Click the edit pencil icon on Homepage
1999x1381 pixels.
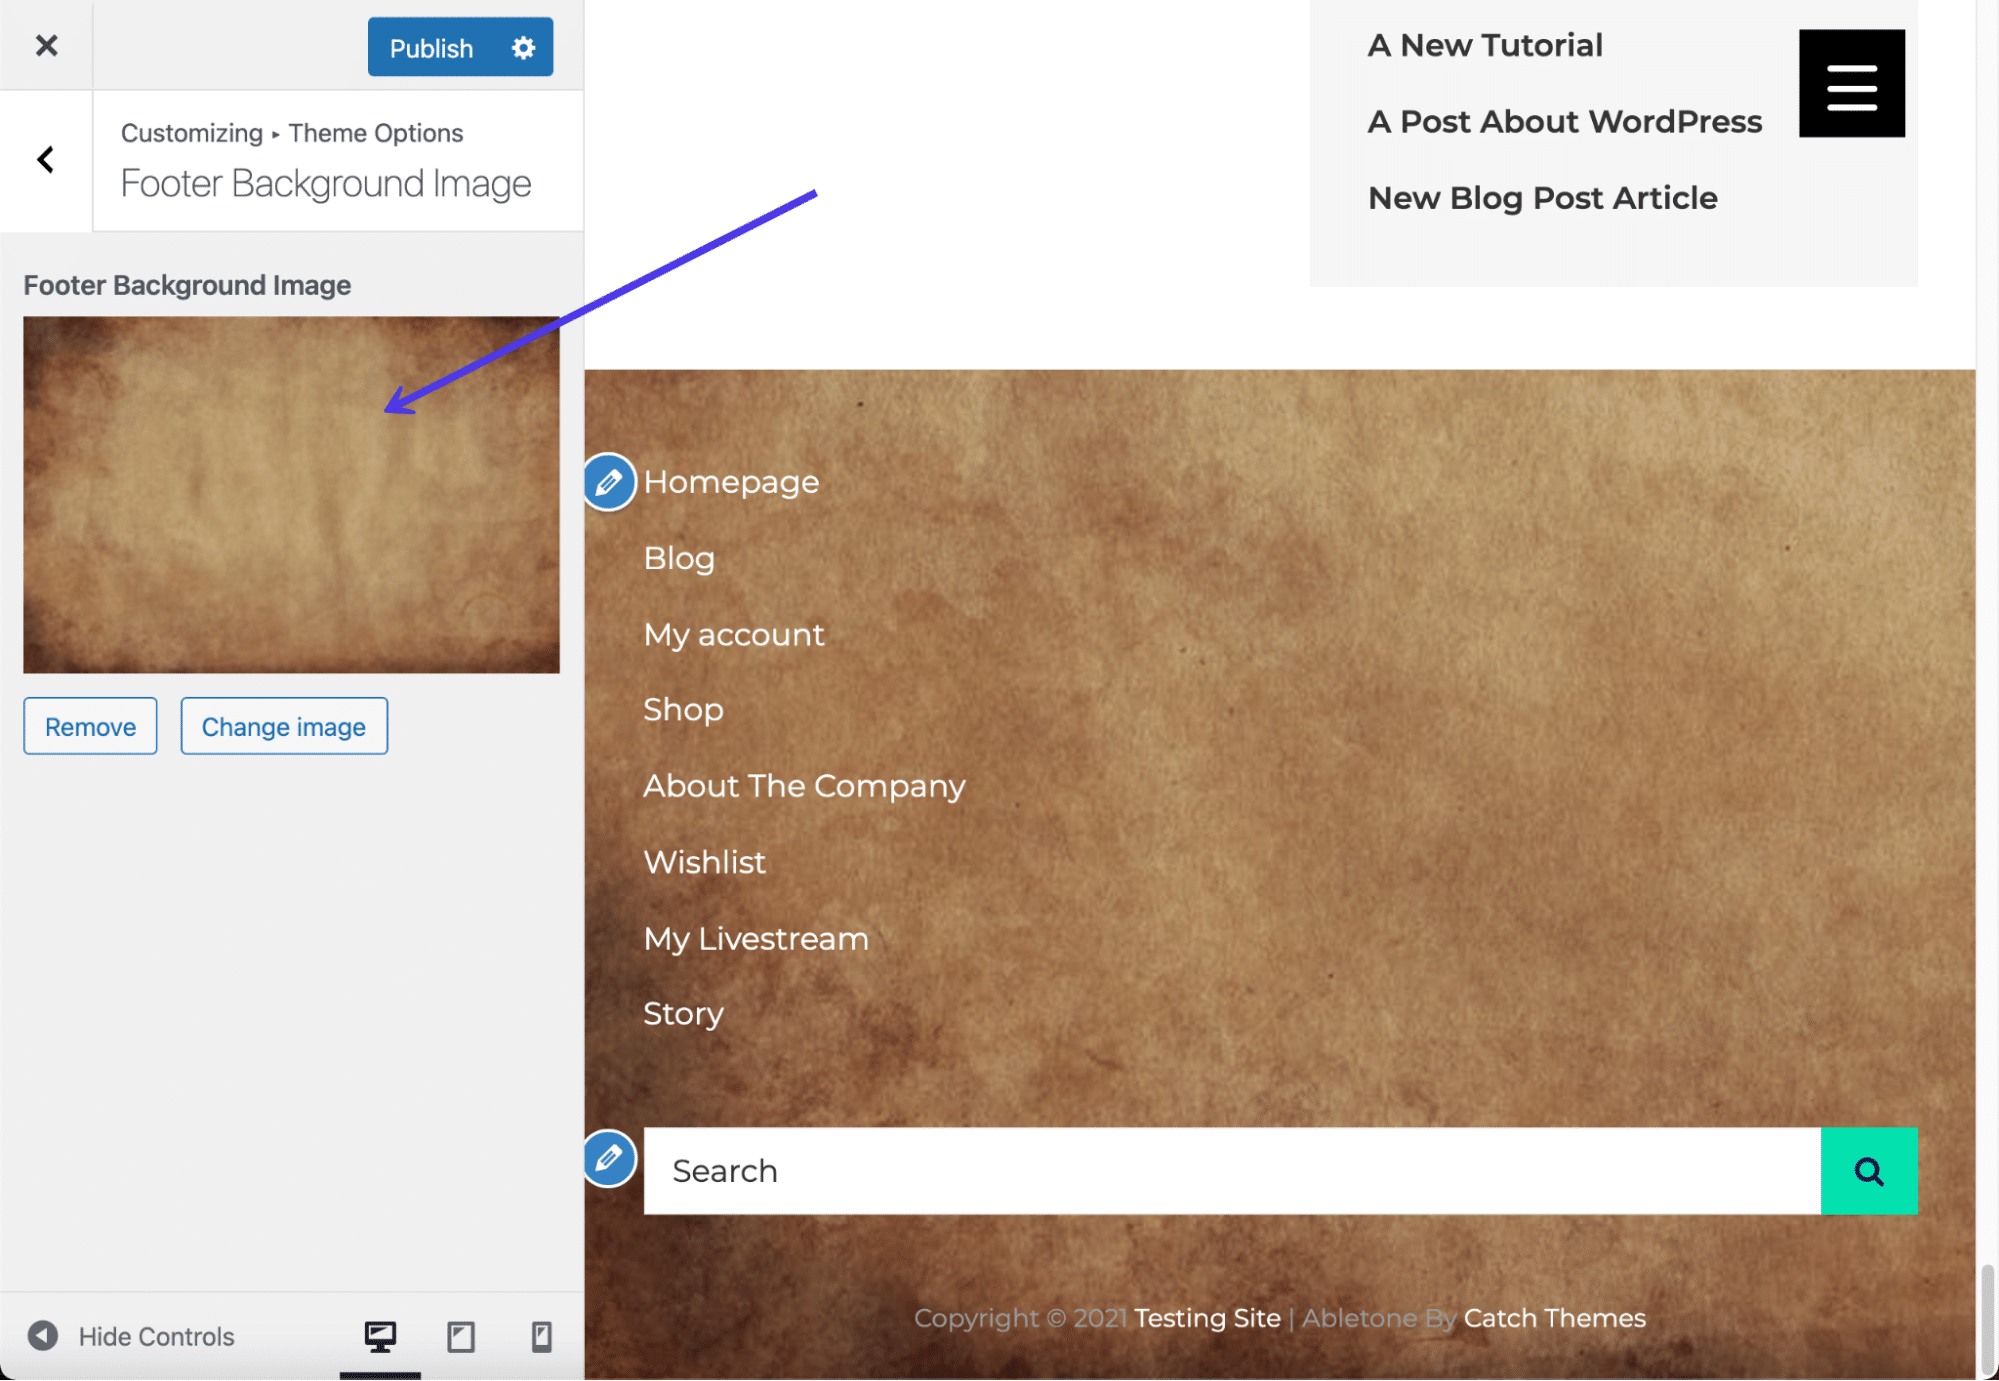pyautogui.click(x=611, y=482)
